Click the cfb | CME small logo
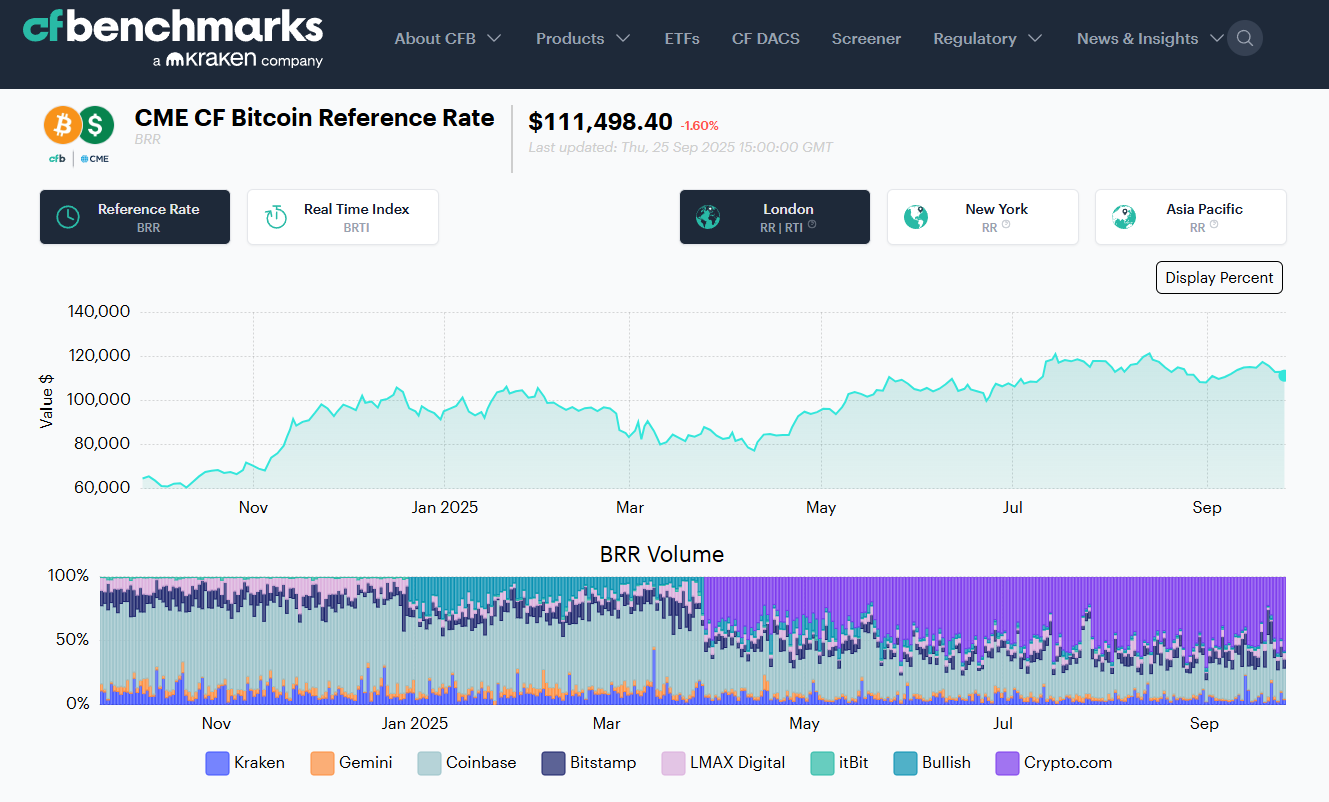This screenshot has width=1329, height=802. click(x=79, y=158)
